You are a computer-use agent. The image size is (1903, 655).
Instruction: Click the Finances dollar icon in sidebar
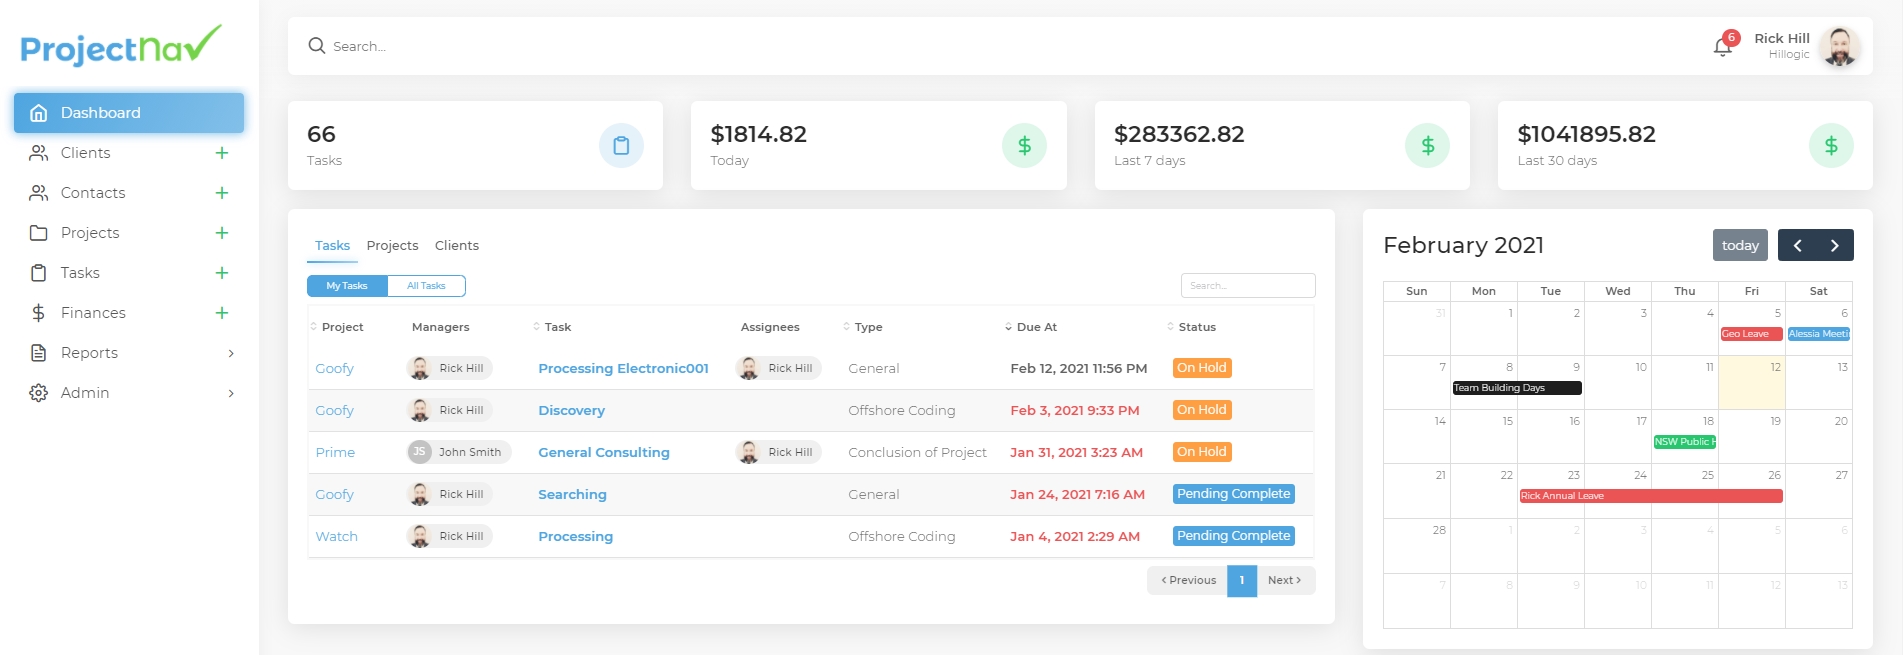point(39,313)
